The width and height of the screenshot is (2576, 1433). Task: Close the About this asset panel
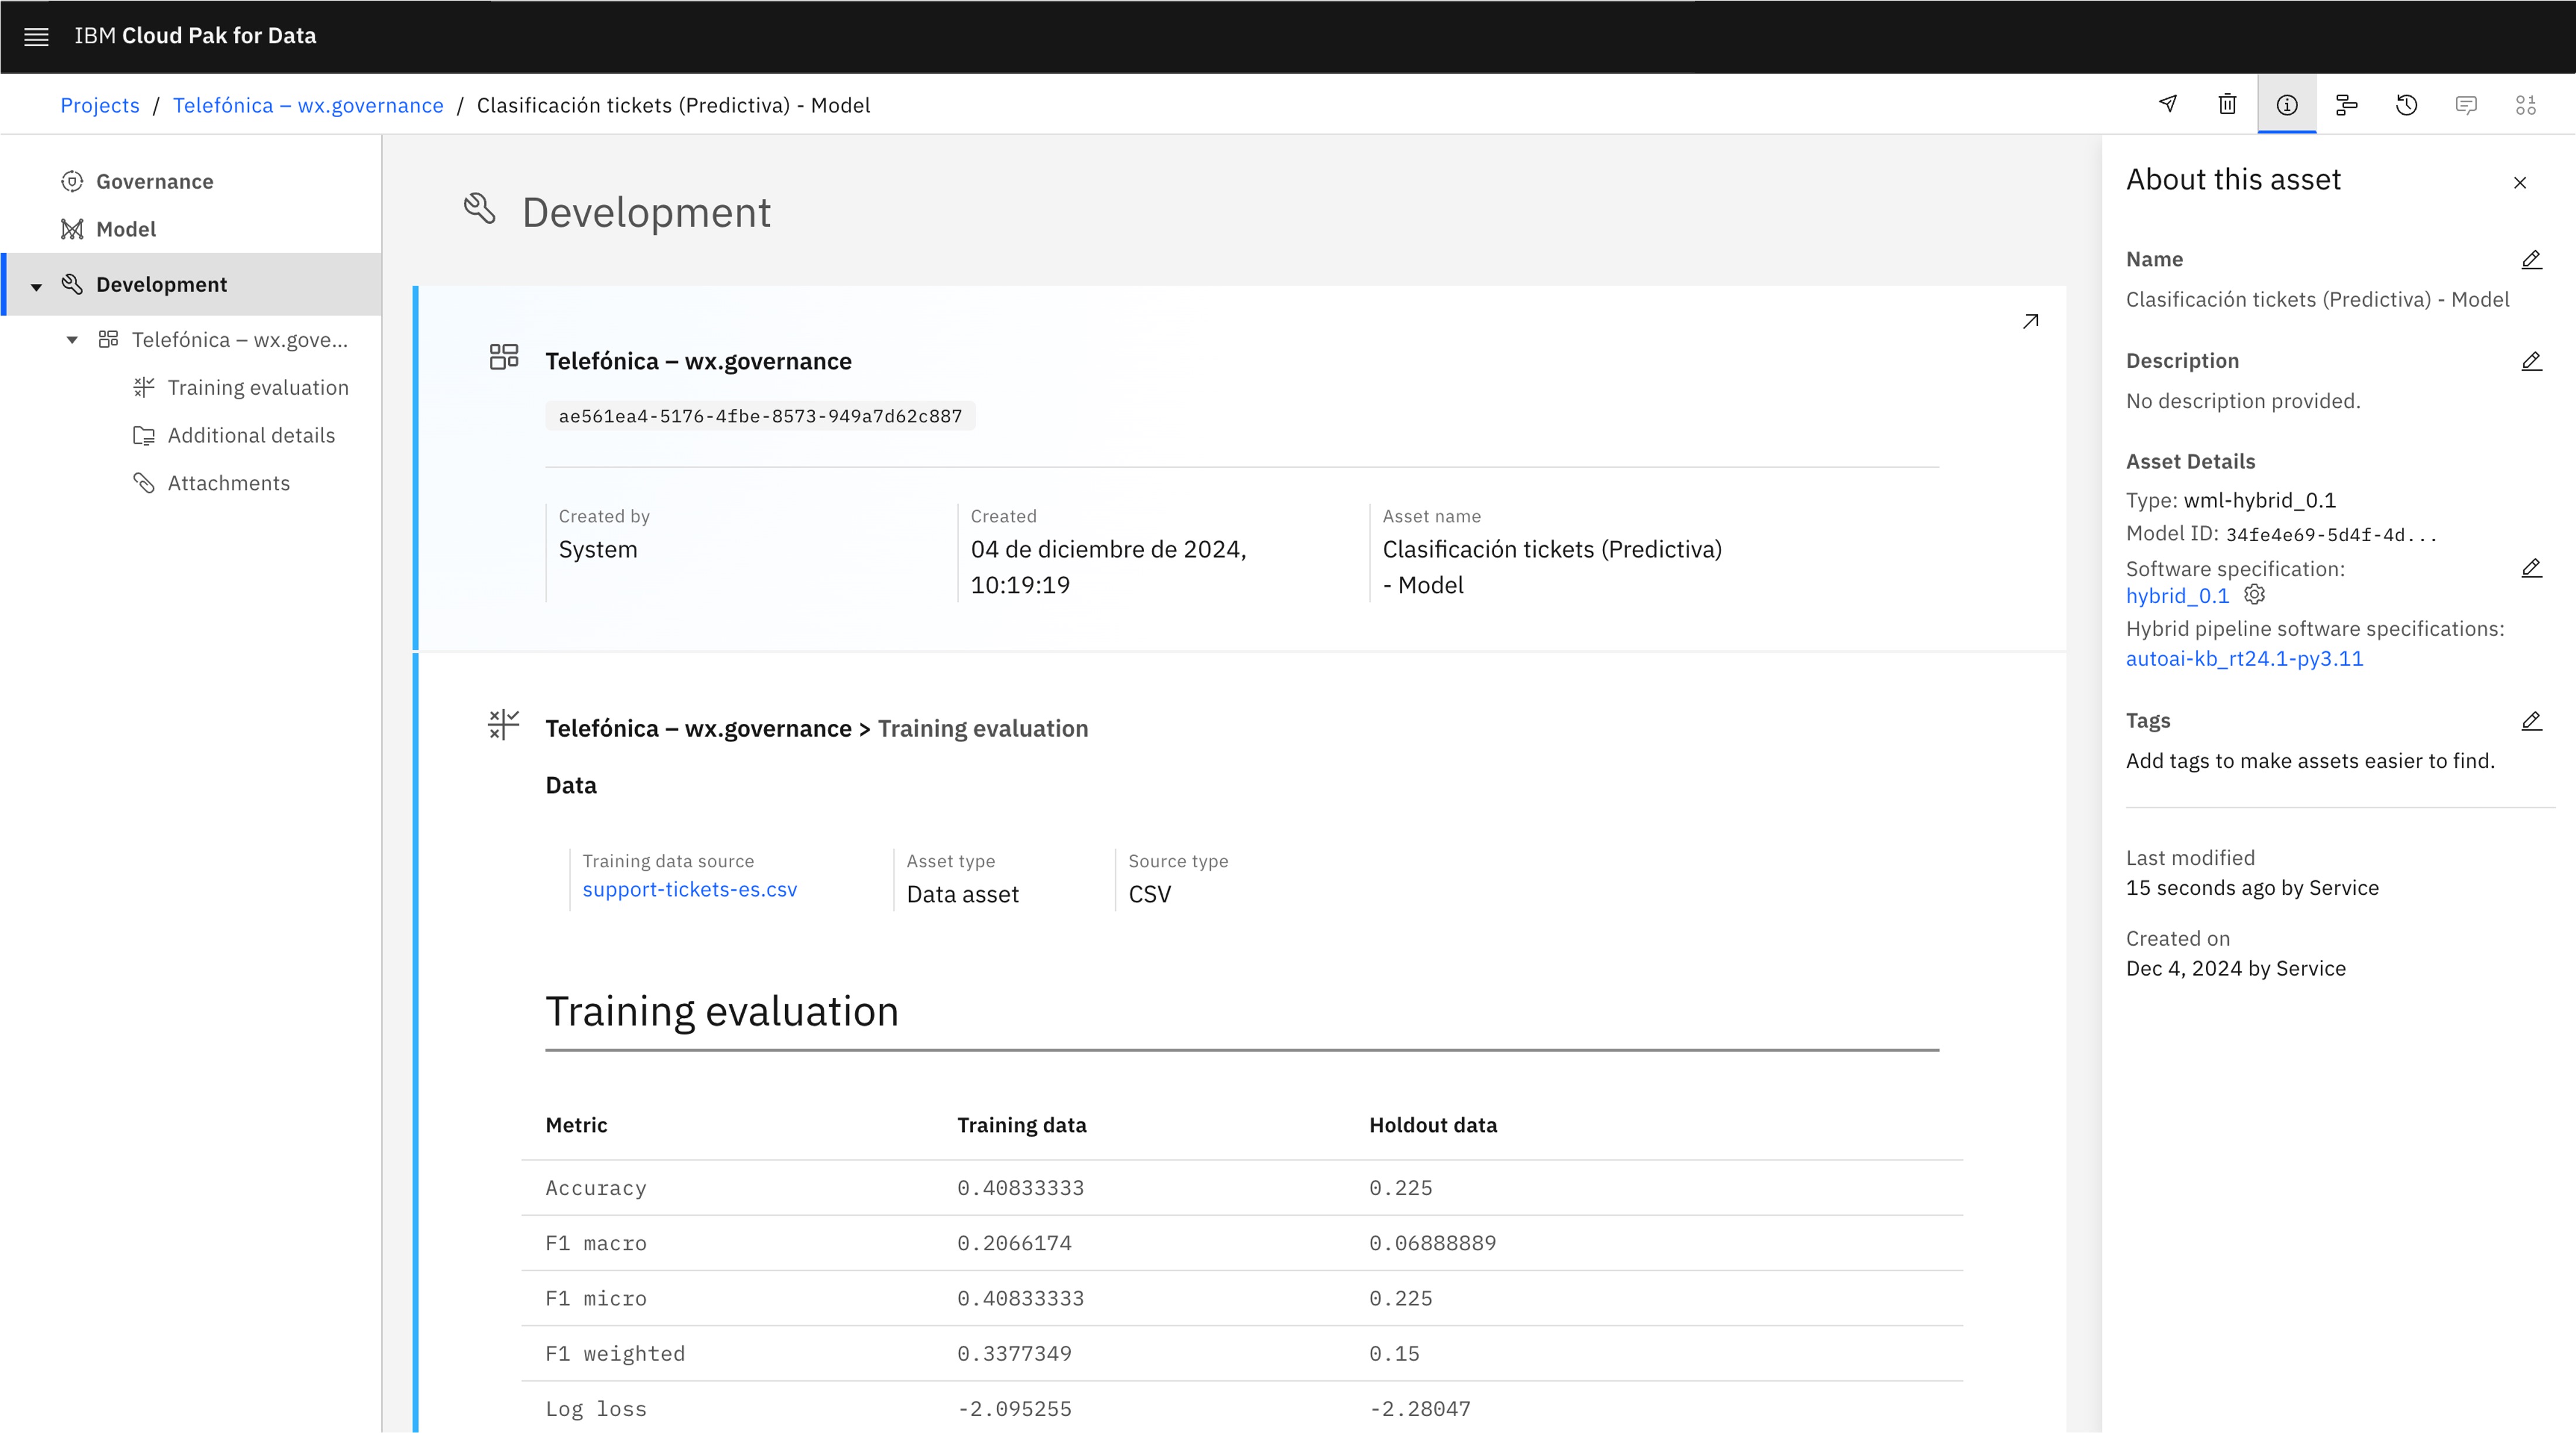point(2520,183)
